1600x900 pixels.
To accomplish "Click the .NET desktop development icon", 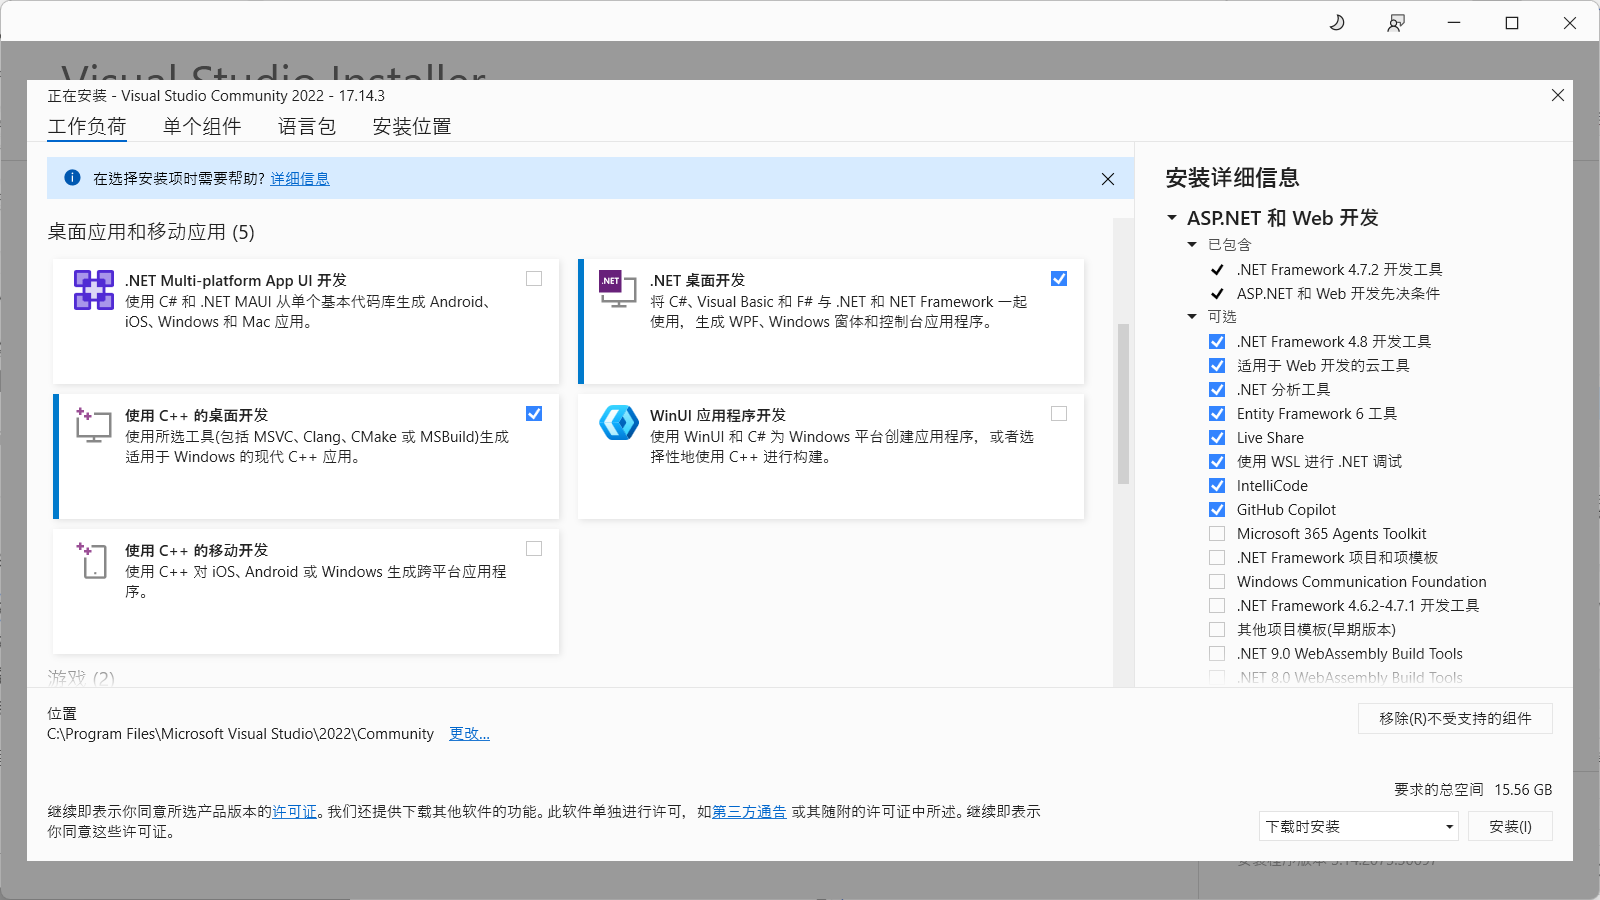I will [618, 289].
